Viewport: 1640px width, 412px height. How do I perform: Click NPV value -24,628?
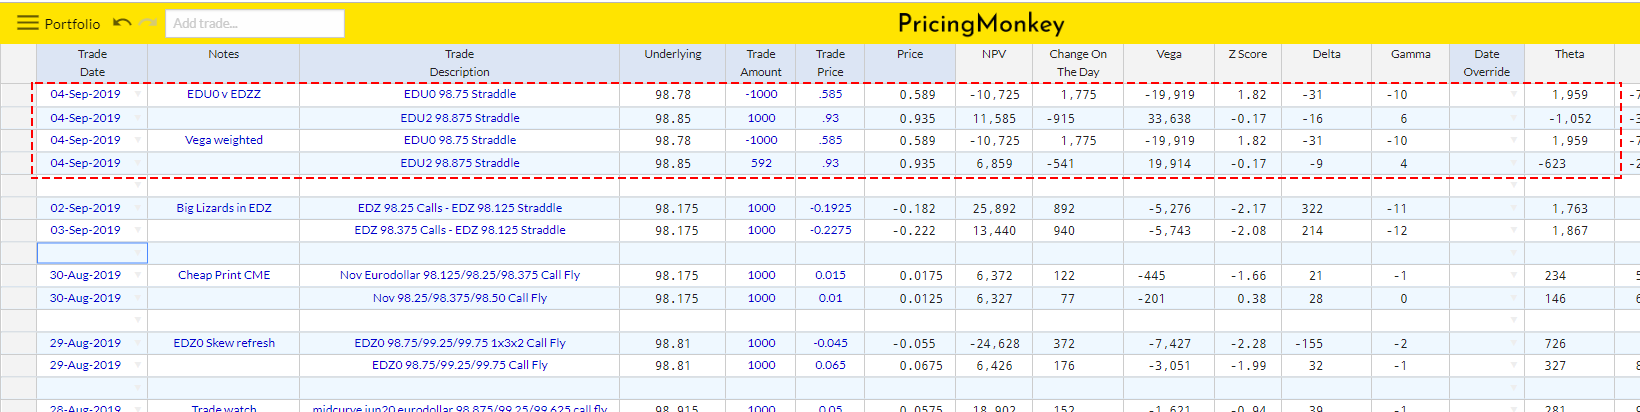pos(994,343)
